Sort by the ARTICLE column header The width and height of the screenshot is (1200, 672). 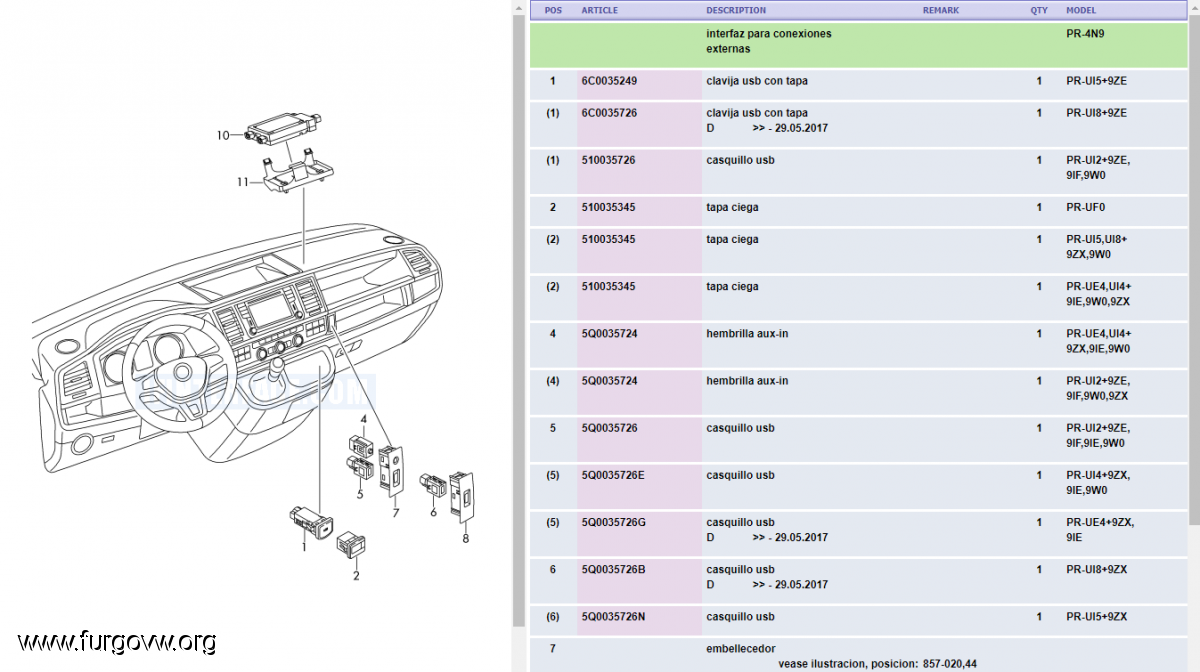point(600,10)
